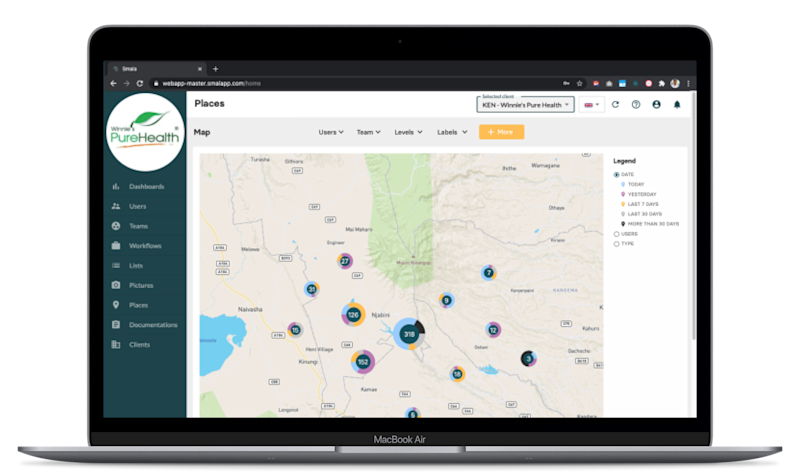The image size is (800, 476).
Task: Open the account profile icon
Action: [656, 105]
